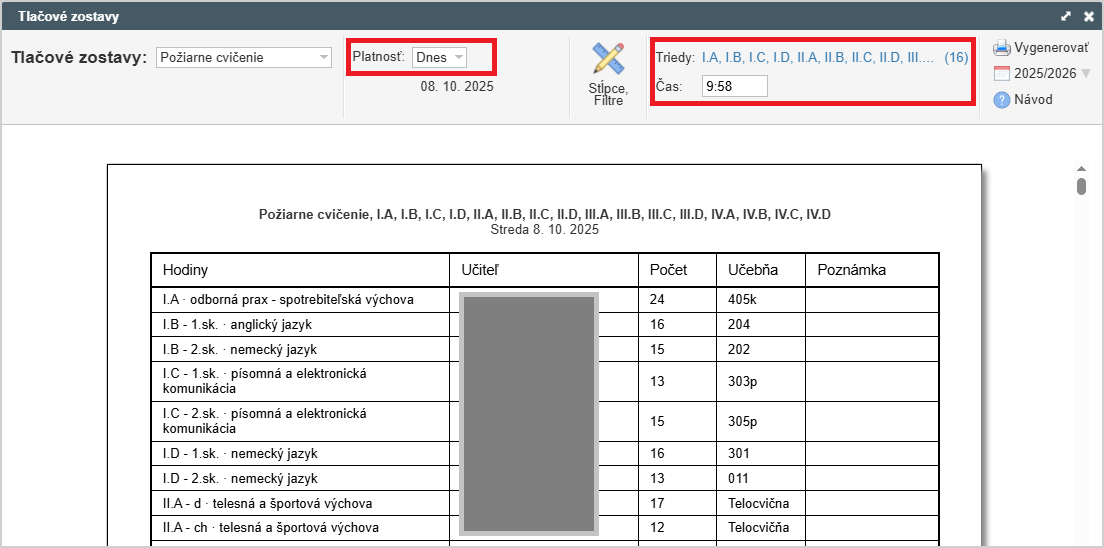Close the Tlačové zostavy dialog
Viewport: 1104px width, 548px height.
click(1089, 16)
